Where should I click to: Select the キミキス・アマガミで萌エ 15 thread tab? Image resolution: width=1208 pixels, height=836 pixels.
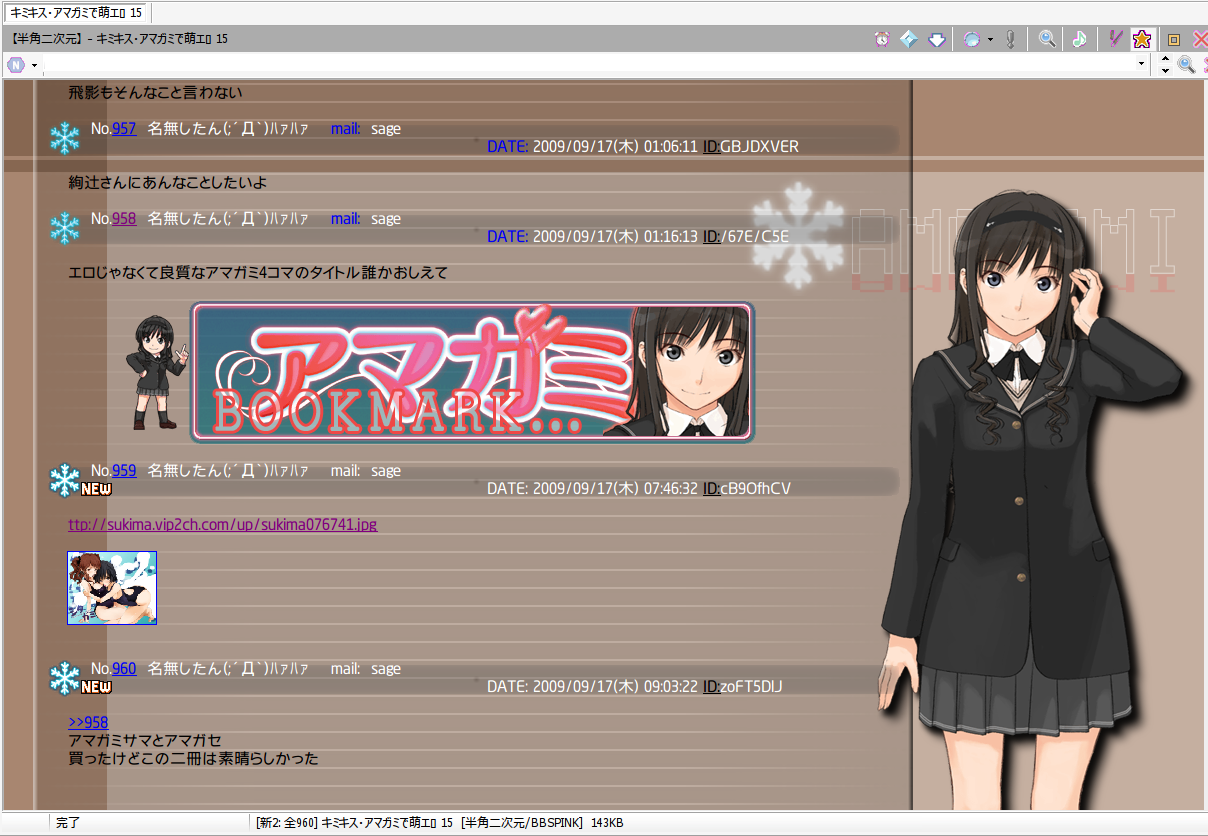tap(76, 12)
